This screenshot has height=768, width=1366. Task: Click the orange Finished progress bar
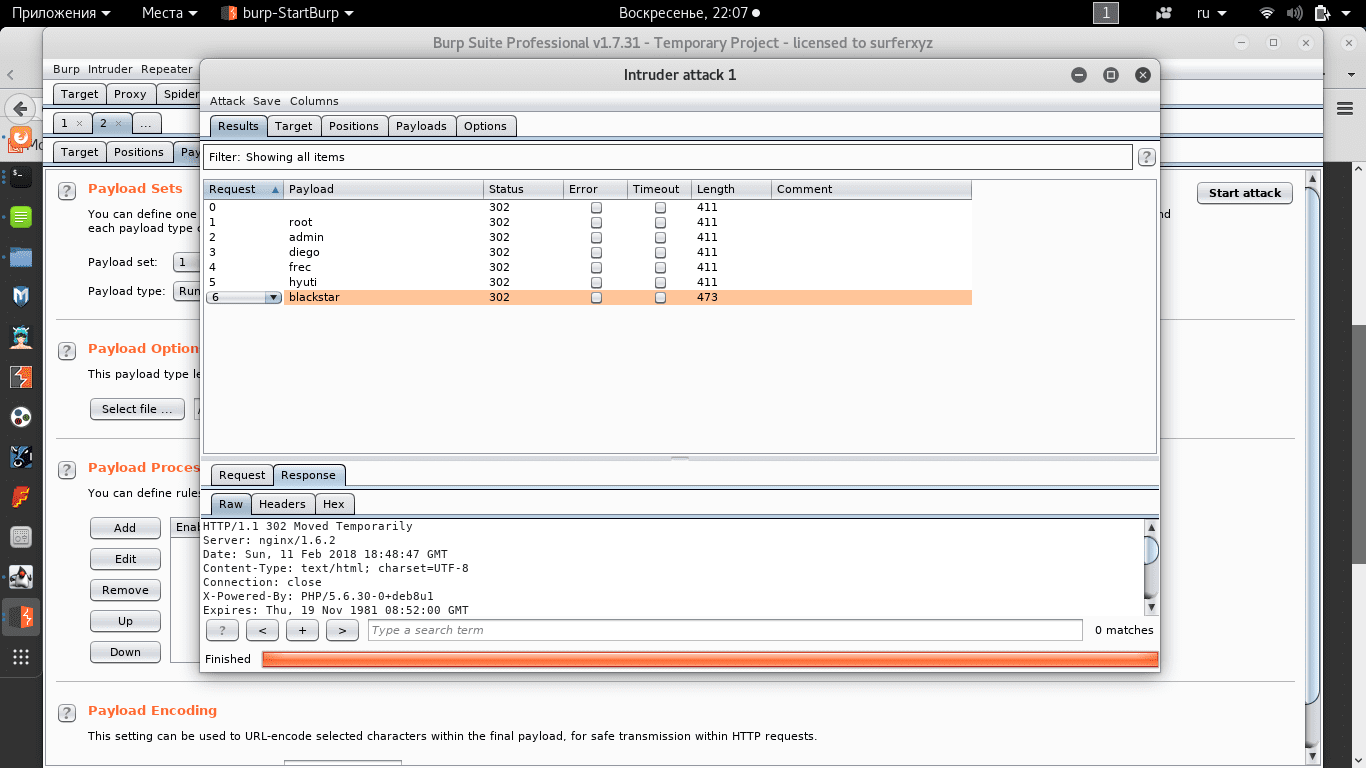pos(709,659)
